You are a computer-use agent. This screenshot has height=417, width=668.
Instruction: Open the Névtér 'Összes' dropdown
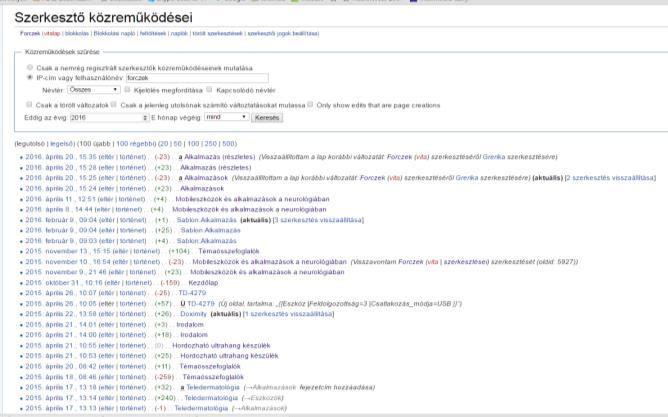coord(93,90)
